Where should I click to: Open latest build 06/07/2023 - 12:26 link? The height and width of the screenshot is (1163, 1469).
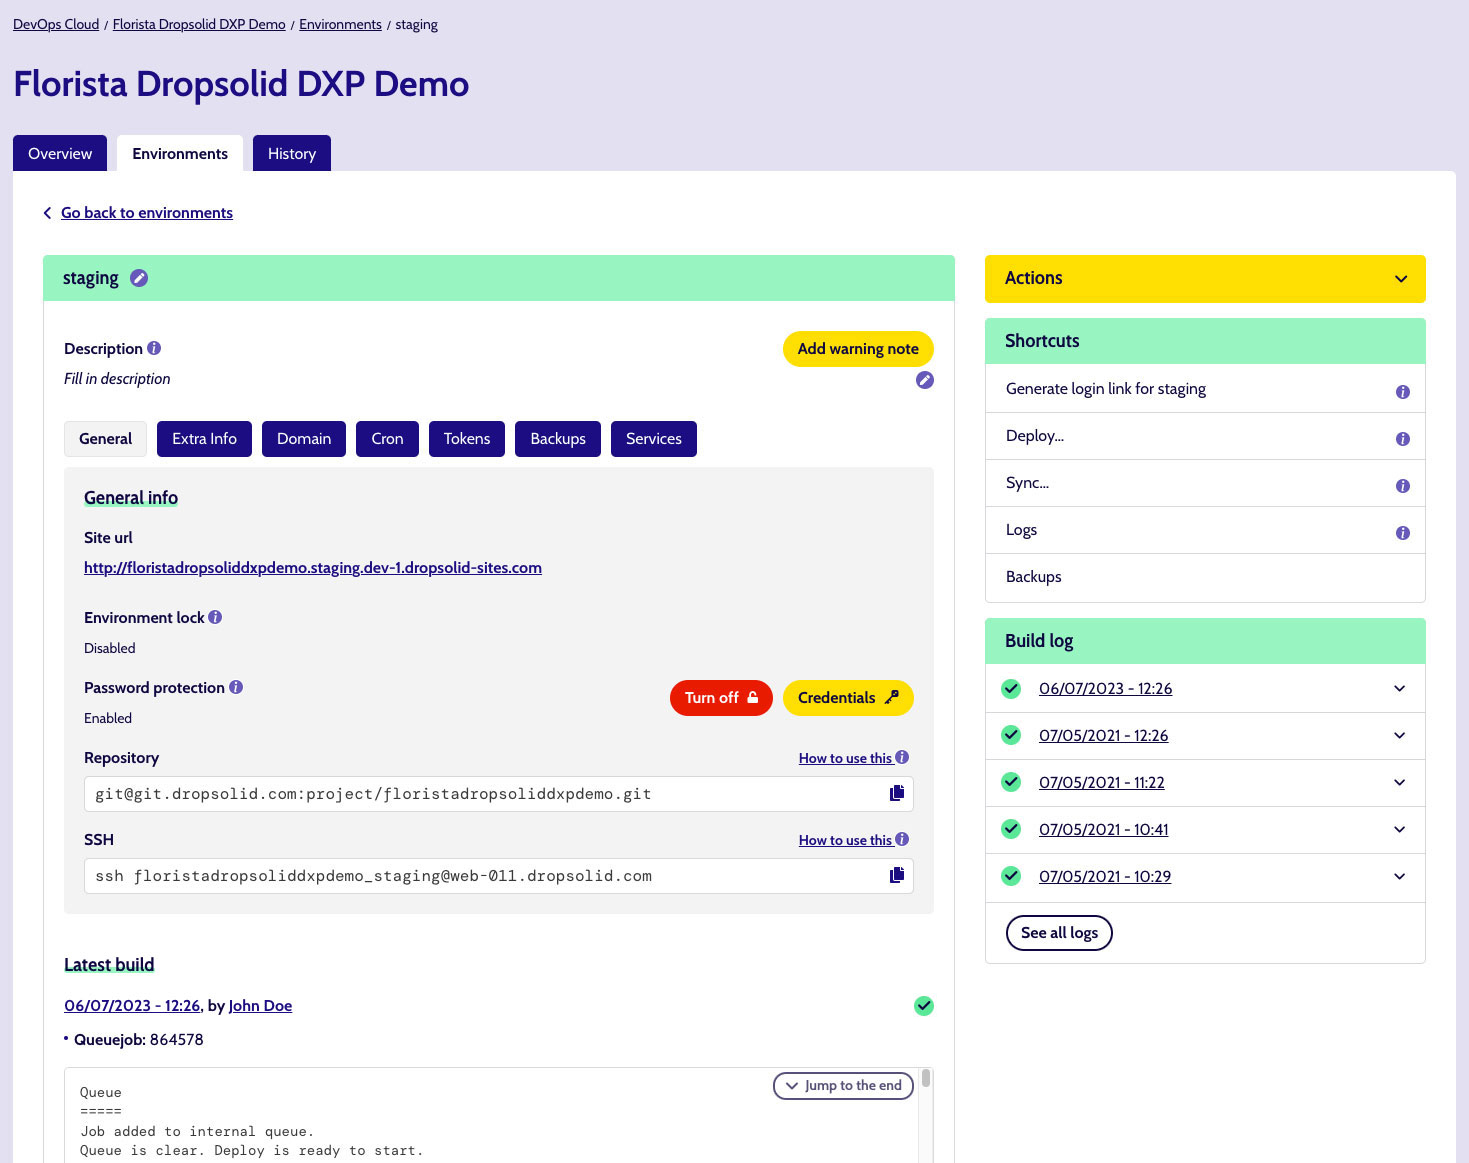(132, 1006)
